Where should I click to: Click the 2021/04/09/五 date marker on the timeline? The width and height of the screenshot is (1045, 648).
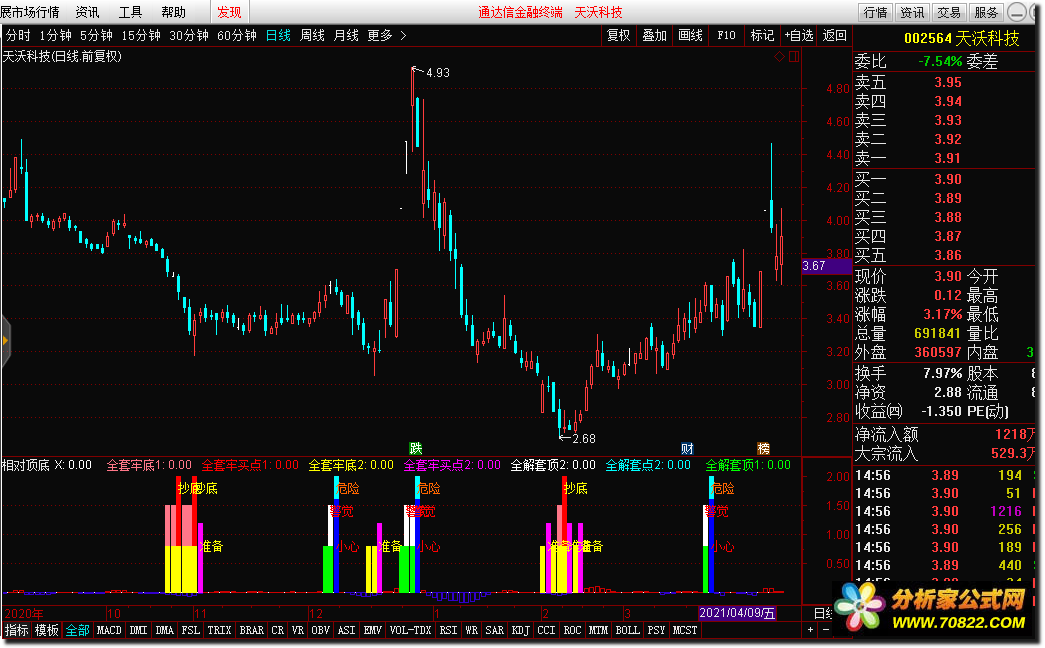[737, 613]
